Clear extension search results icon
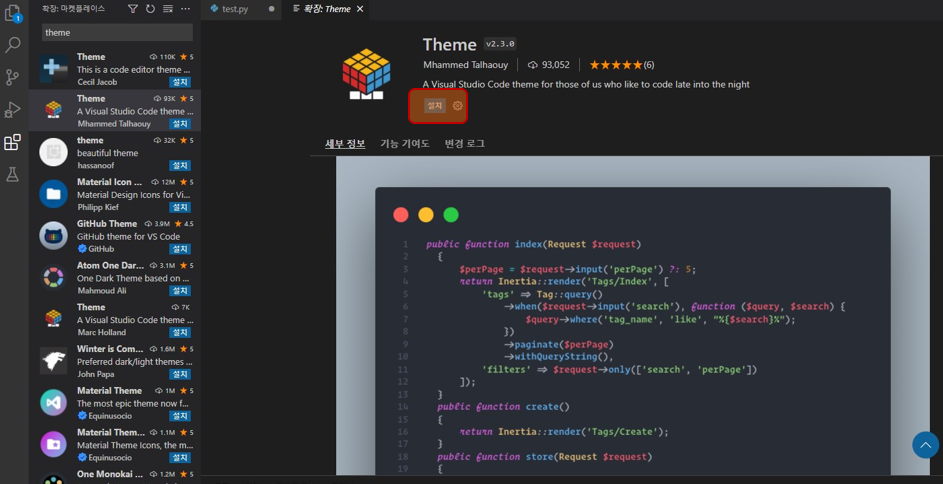The width and height of the screenshot is (943, 484). (168, 8)
